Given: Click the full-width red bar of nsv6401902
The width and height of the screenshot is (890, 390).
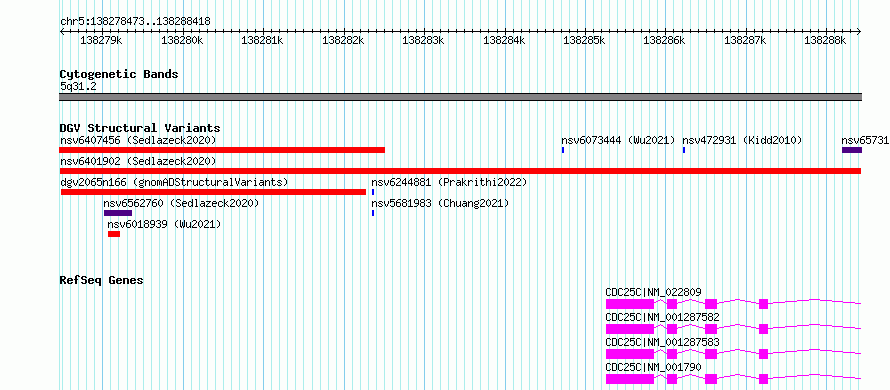Looking at the screenshot, I should pyautogui.click(x=460, y=171).
